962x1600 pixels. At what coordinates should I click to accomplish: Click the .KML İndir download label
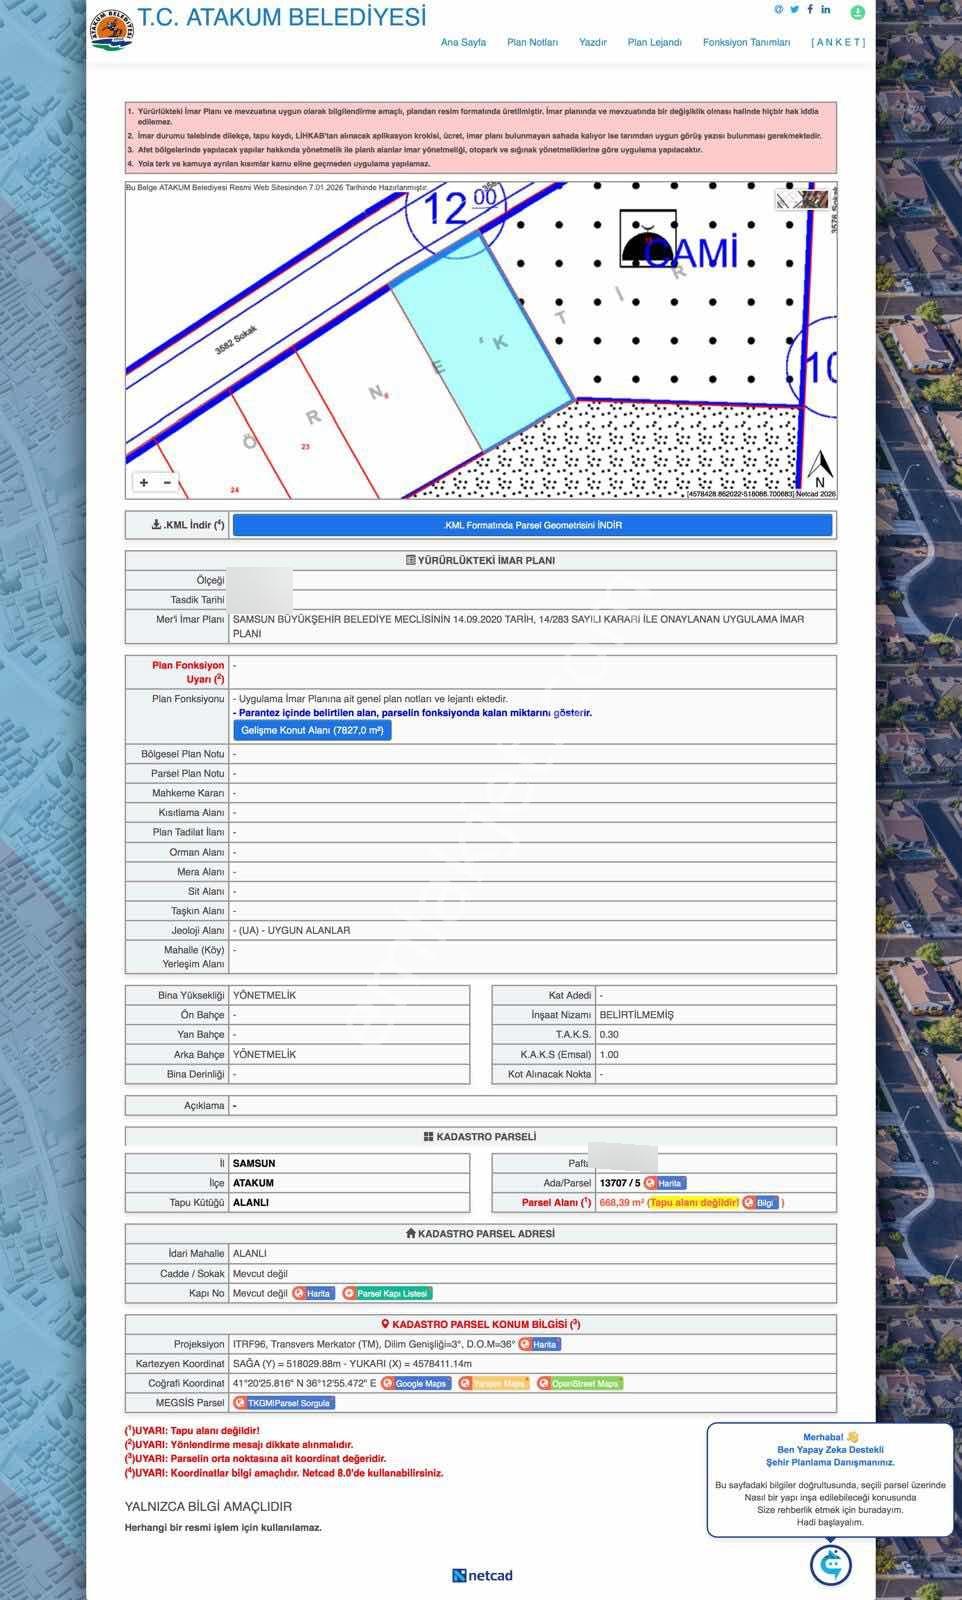pos(187,525)
